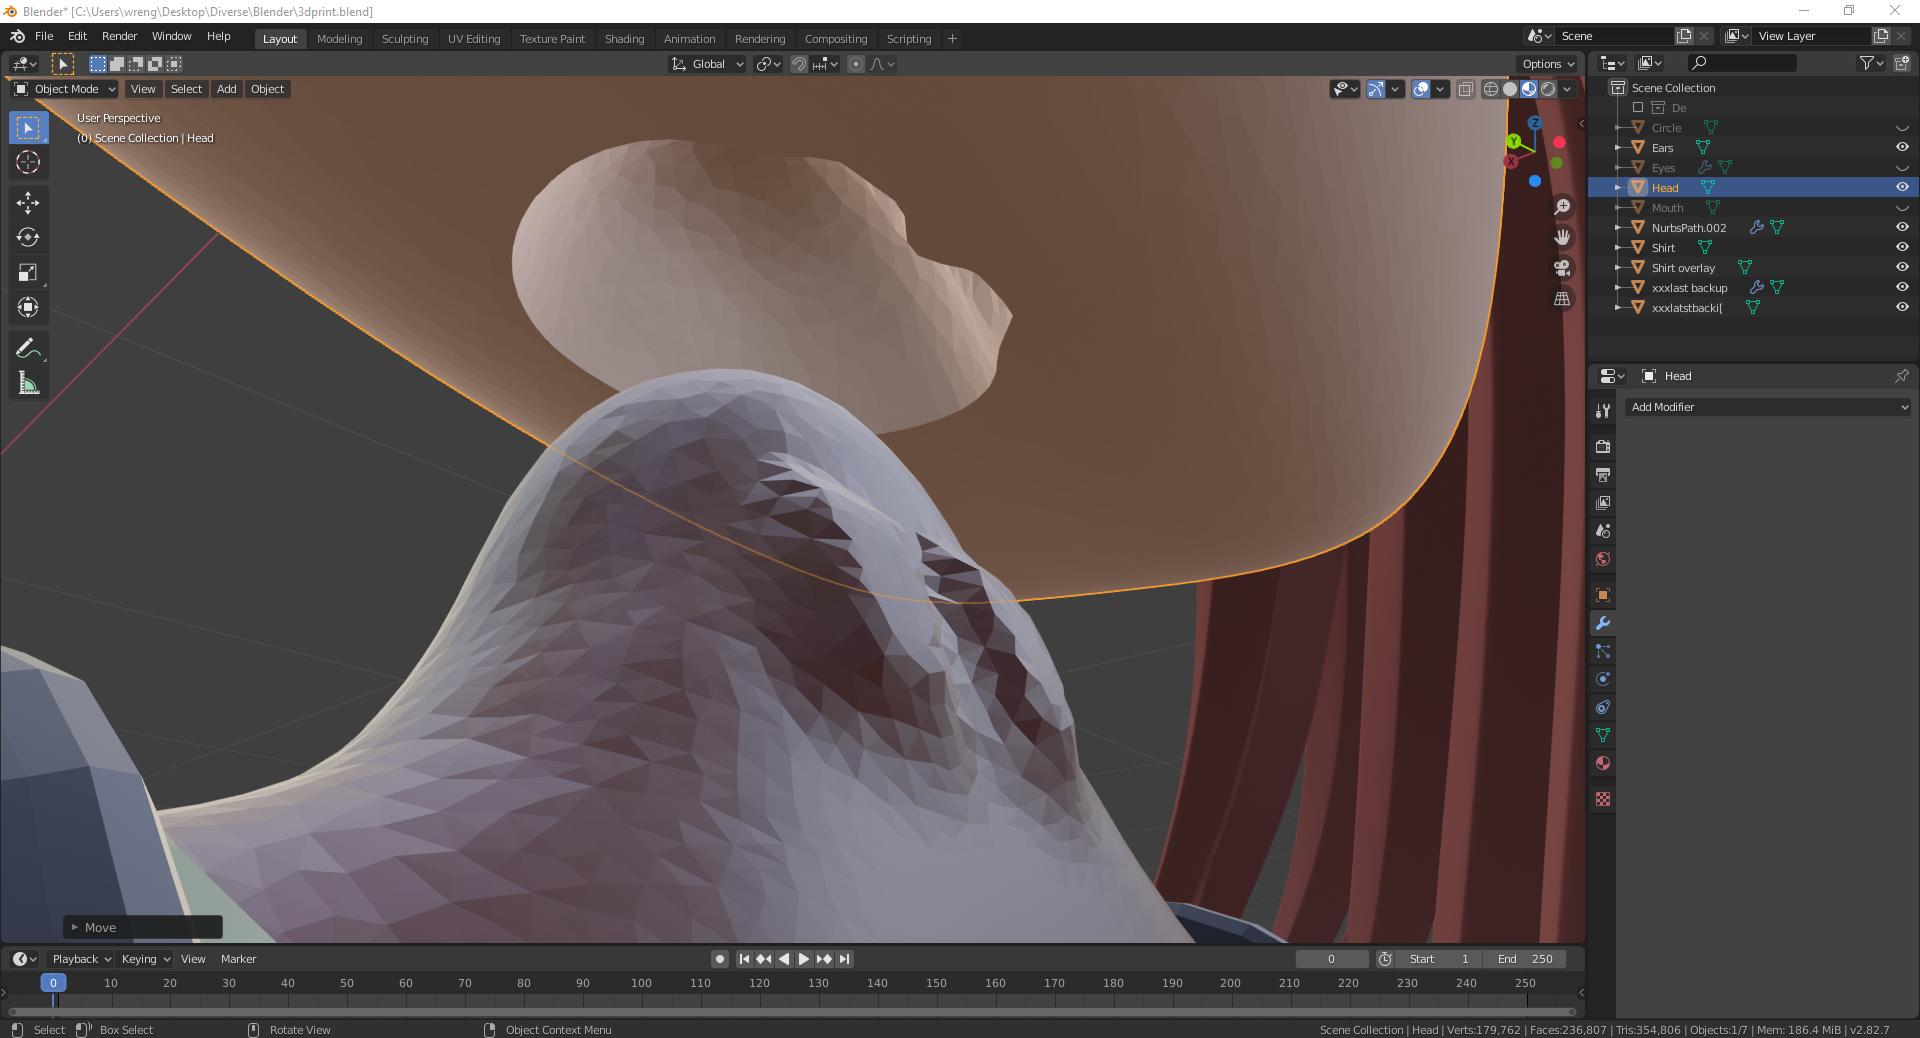Screen dimensions: 1920x1038
Task: Enable the De collection checkbox
Action: 1638,107
